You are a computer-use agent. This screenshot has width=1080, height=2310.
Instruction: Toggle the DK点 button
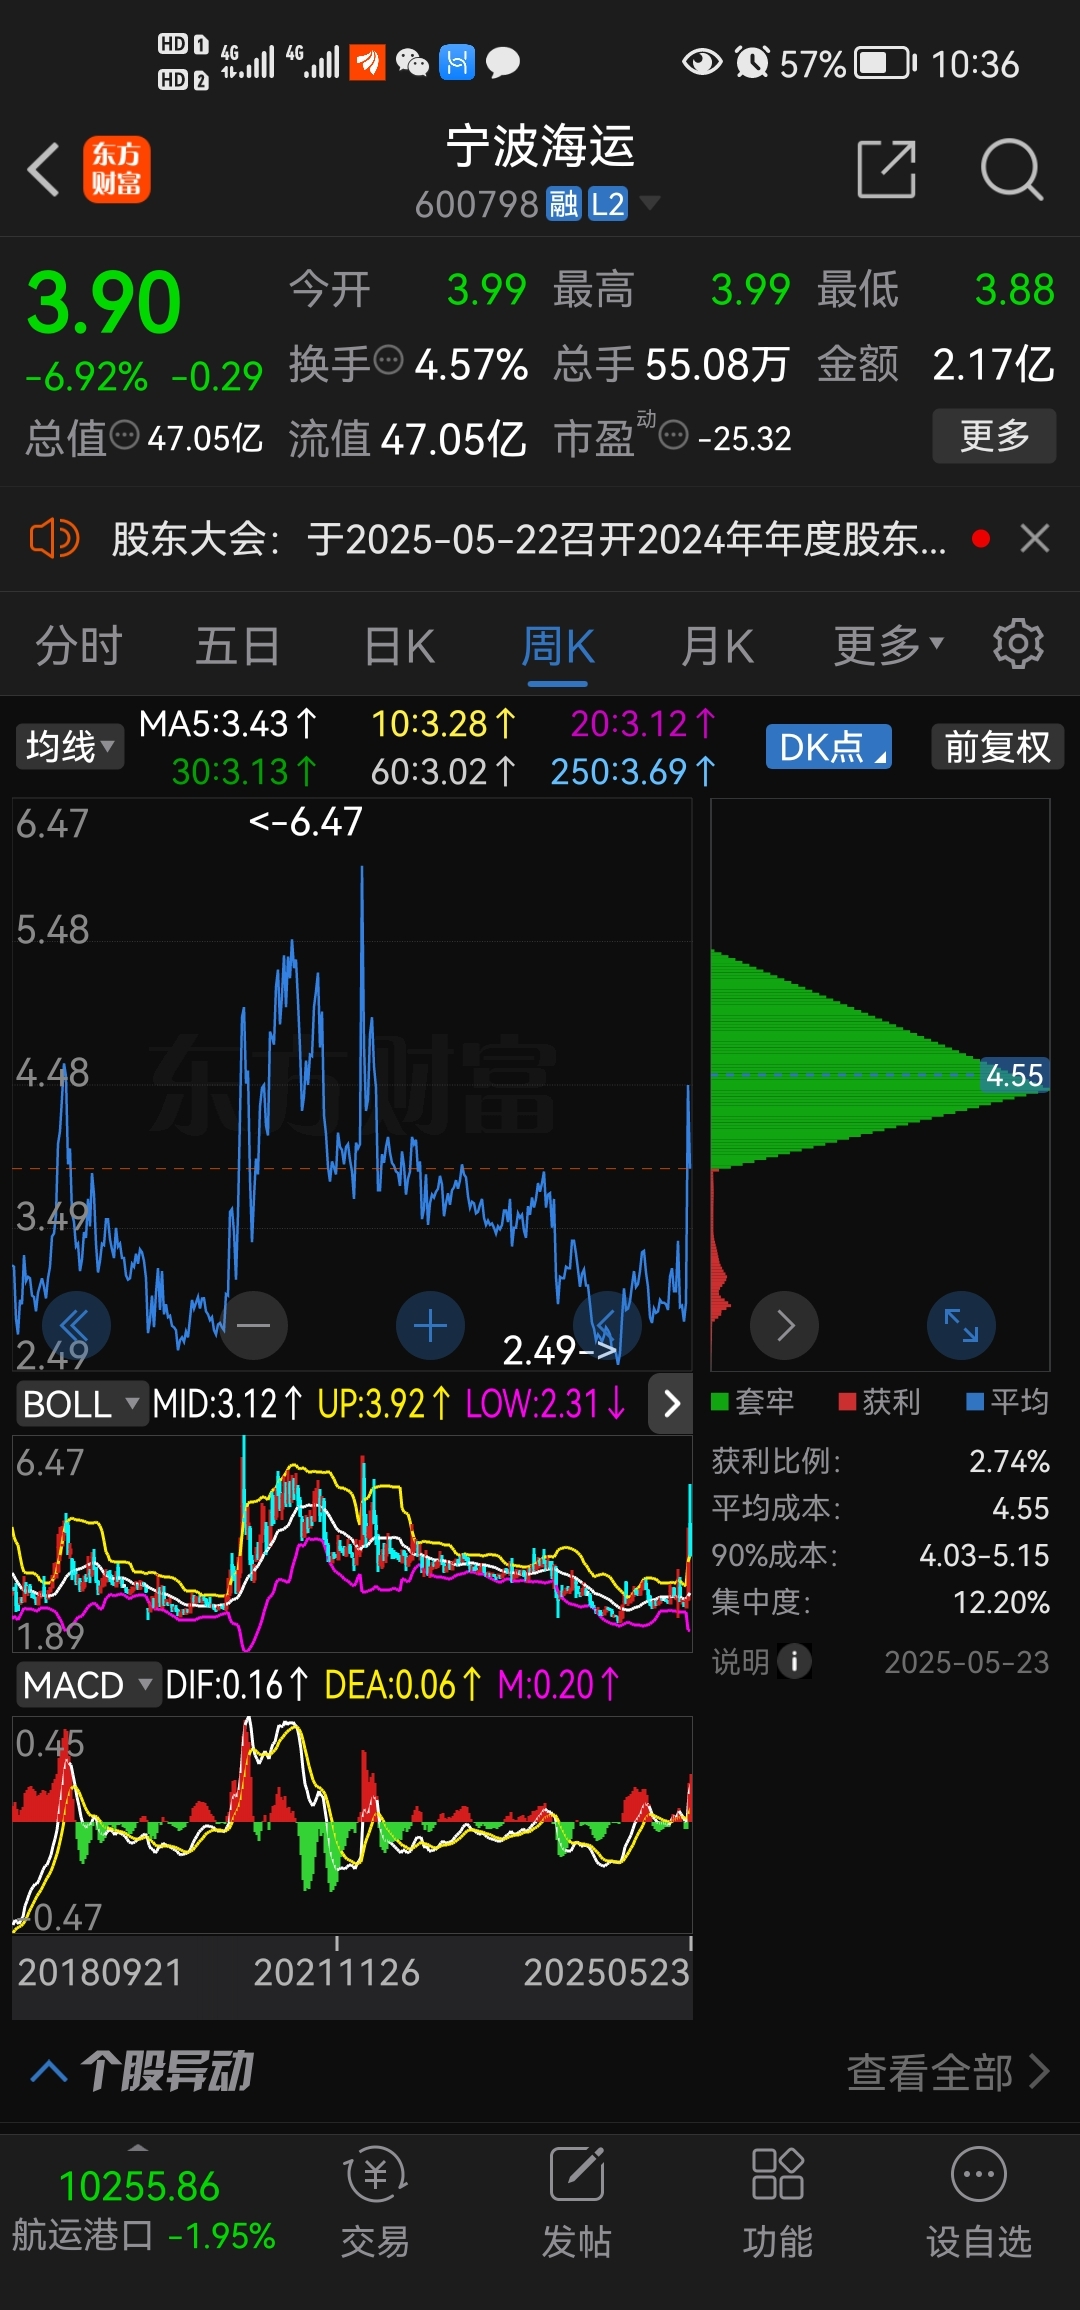(829, 747)
